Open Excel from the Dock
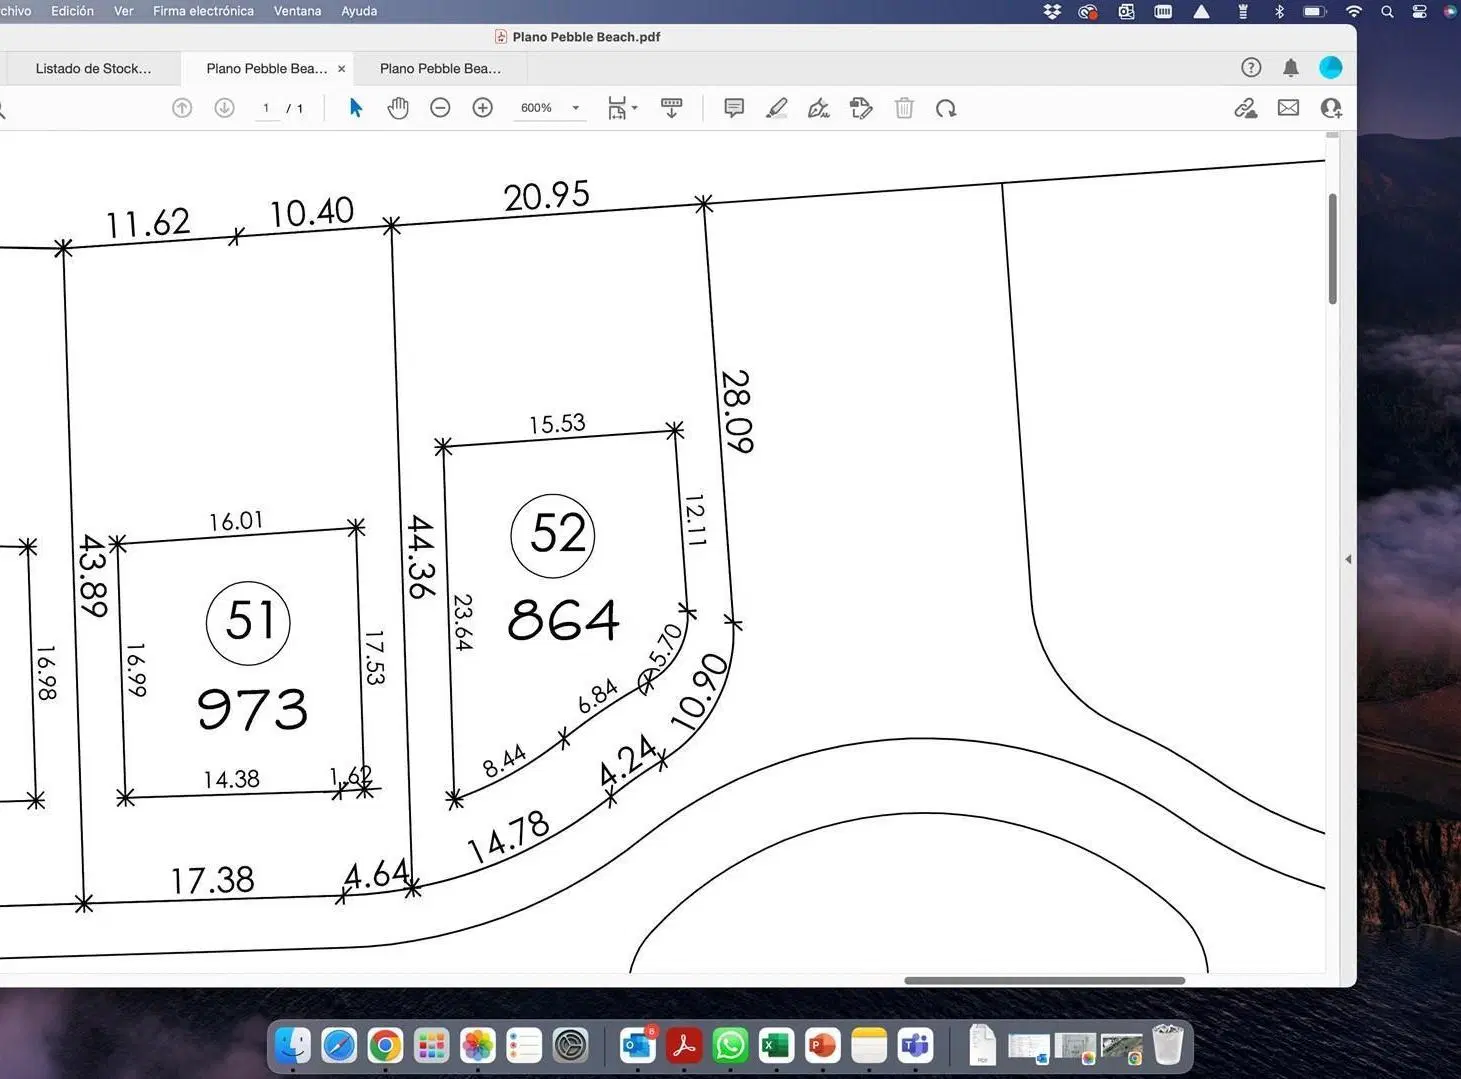 coord(776,1046)
